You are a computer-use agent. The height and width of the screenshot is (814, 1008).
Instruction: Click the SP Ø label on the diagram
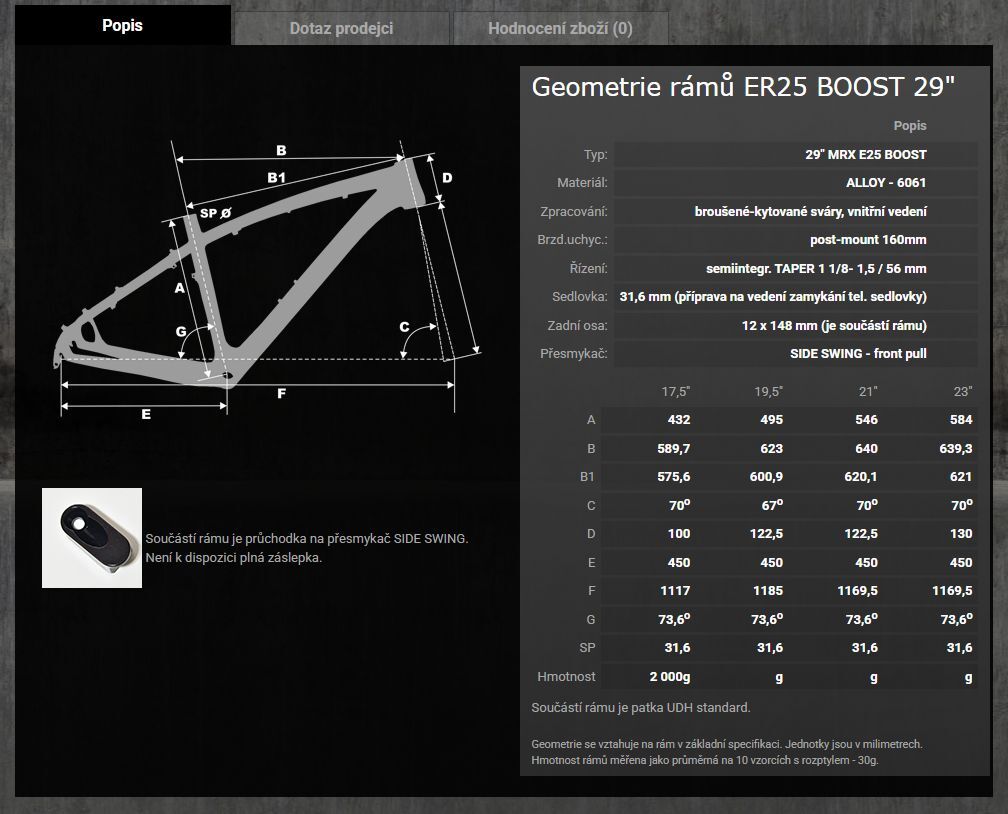pyautogui.click(x=215, y=213)
